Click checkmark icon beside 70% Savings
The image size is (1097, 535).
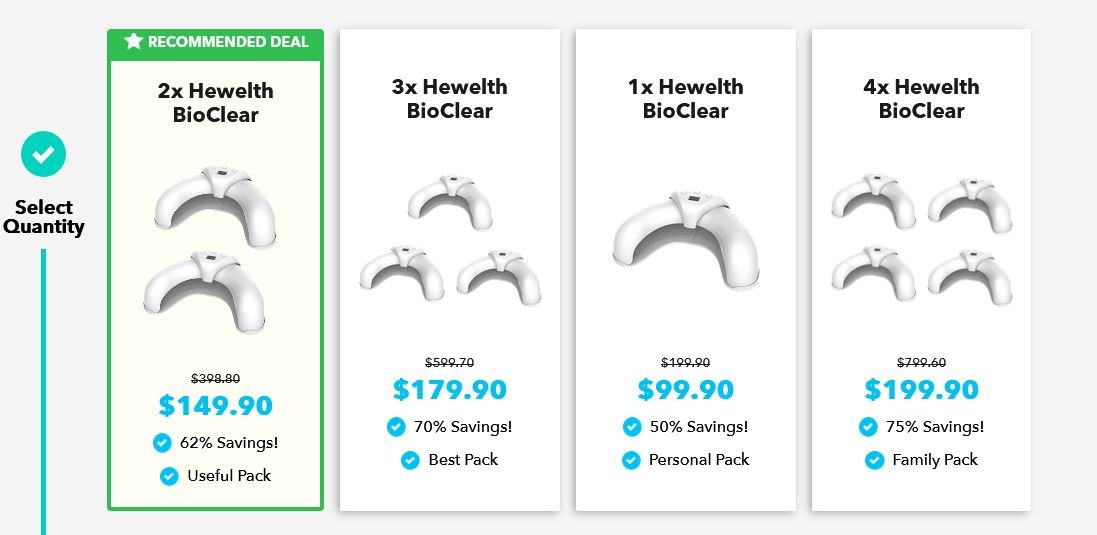[396, 427]
